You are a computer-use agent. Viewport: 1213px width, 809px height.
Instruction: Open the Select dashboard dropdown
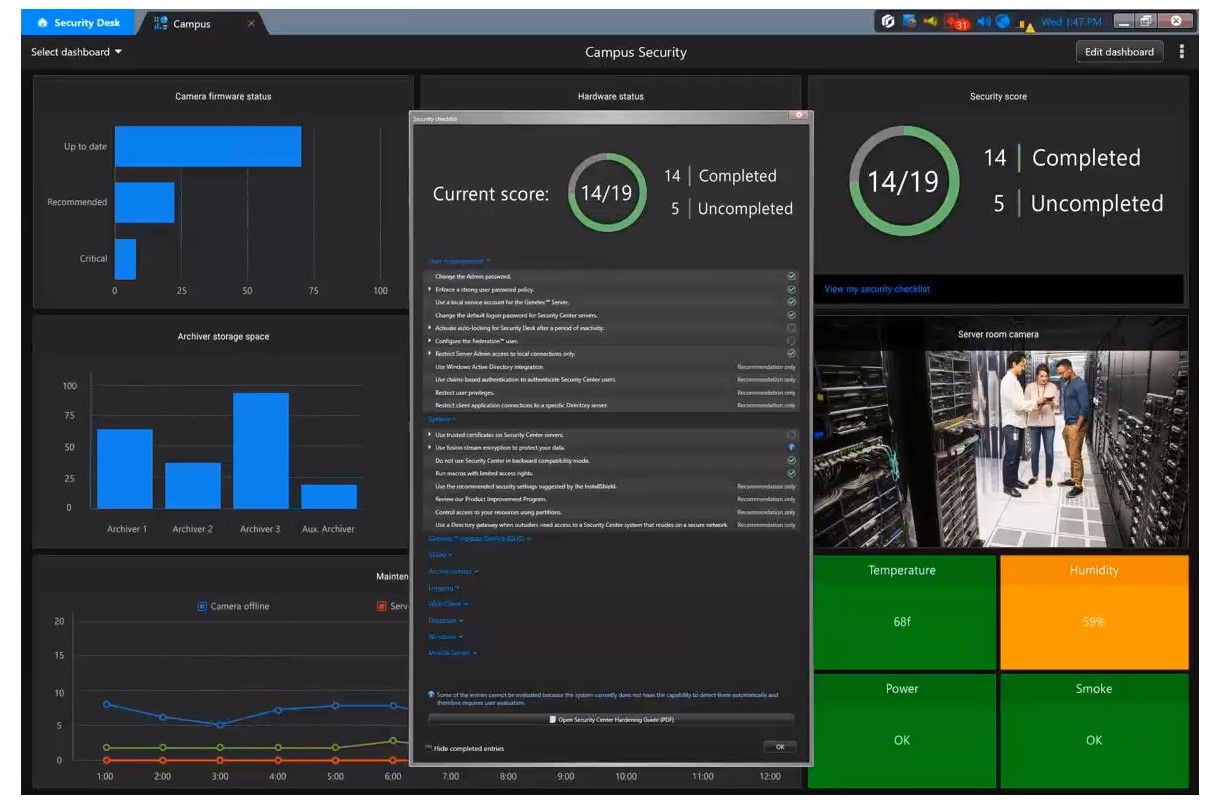[x=76, y=52]
